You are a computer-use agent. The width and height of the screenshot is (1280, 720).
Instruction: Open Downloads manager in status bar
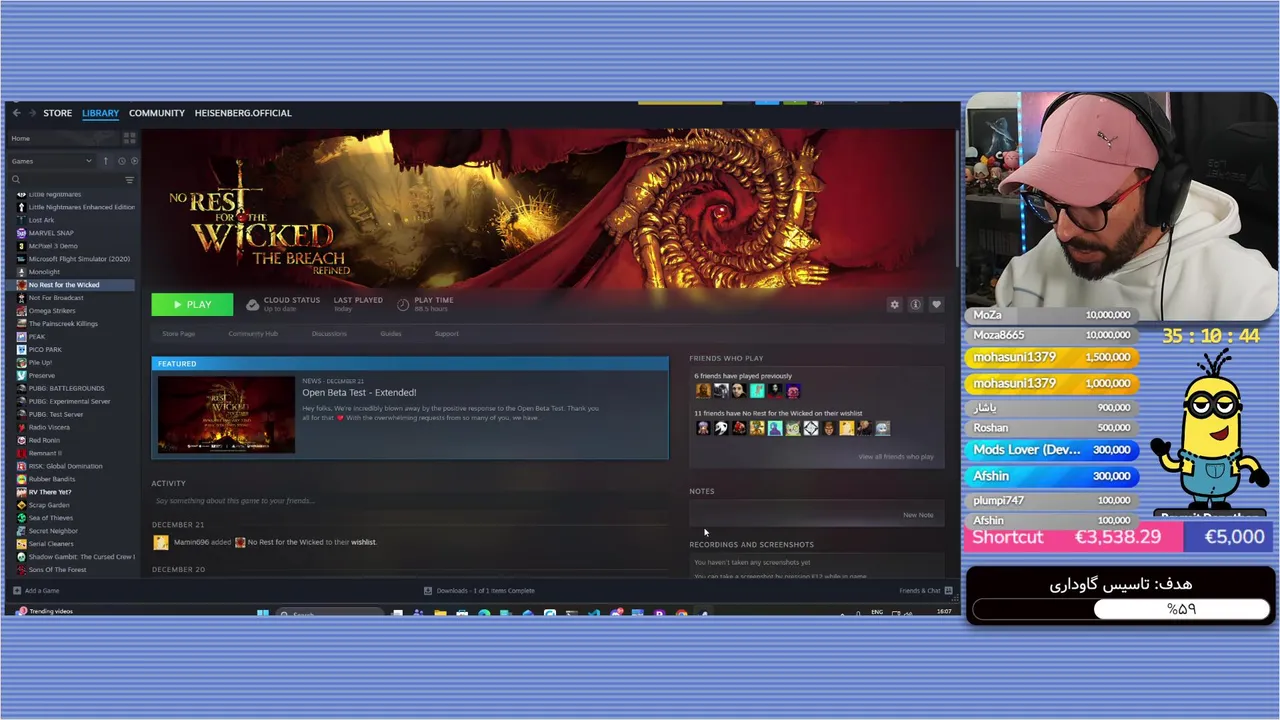(x=479, y=591)
